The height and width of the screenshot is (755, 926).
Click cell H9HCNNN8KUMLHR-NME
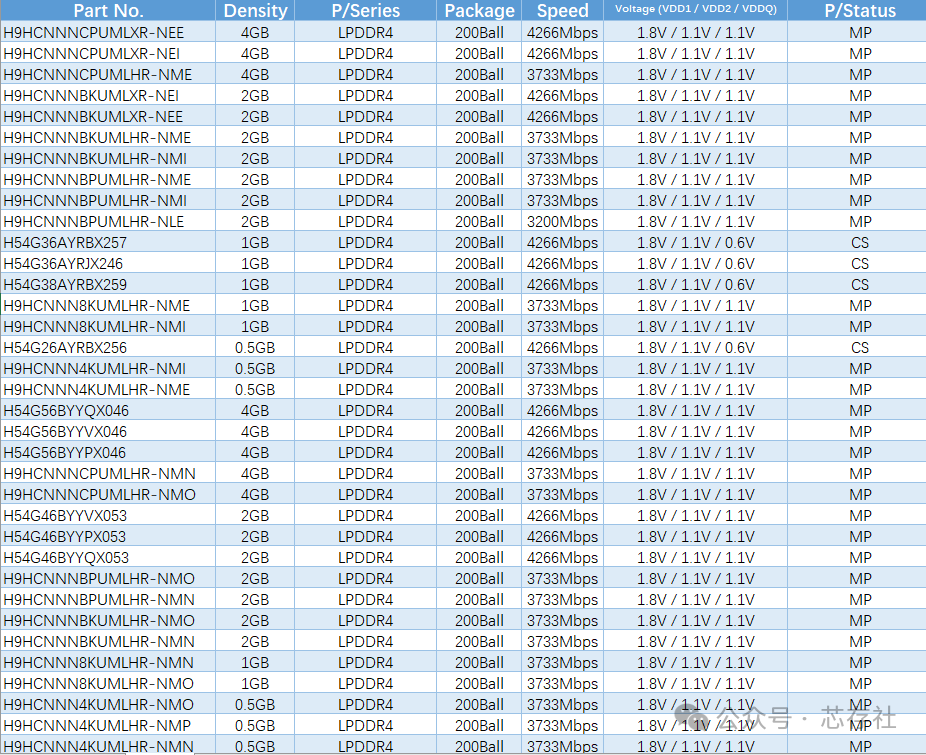108,305
